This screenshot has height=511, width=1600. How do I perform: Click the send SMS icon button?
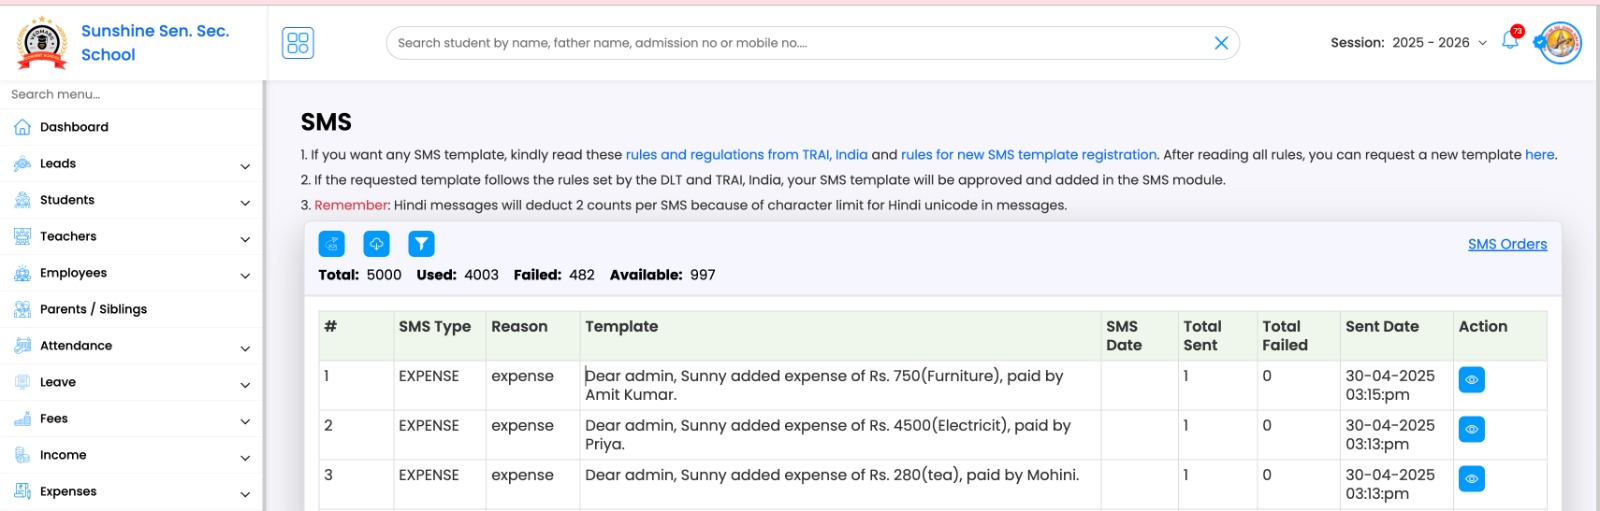pyautogui.click(x=331, y=244)
